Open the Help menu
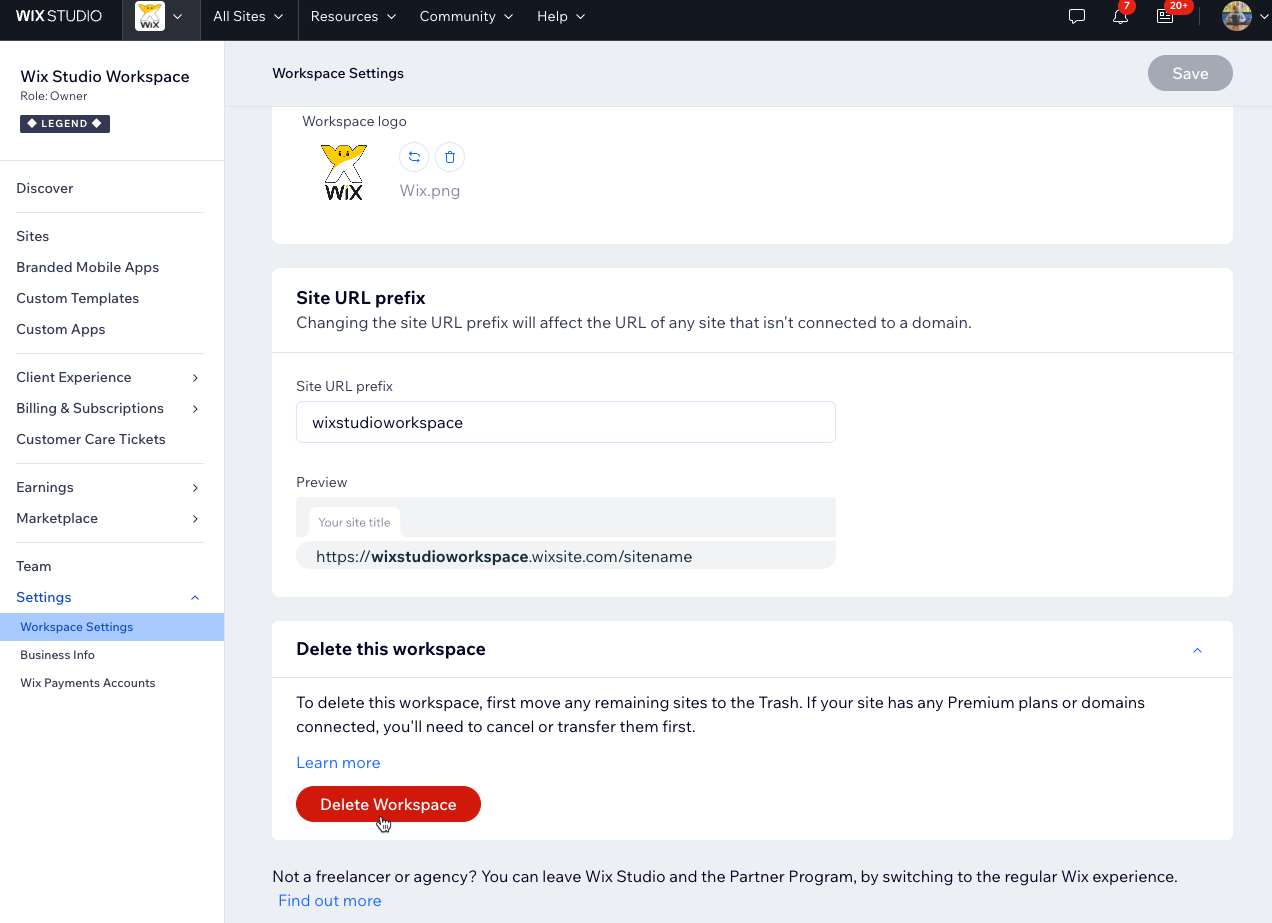Screen dimensions: 1272x923 click(x=561, y=17)
